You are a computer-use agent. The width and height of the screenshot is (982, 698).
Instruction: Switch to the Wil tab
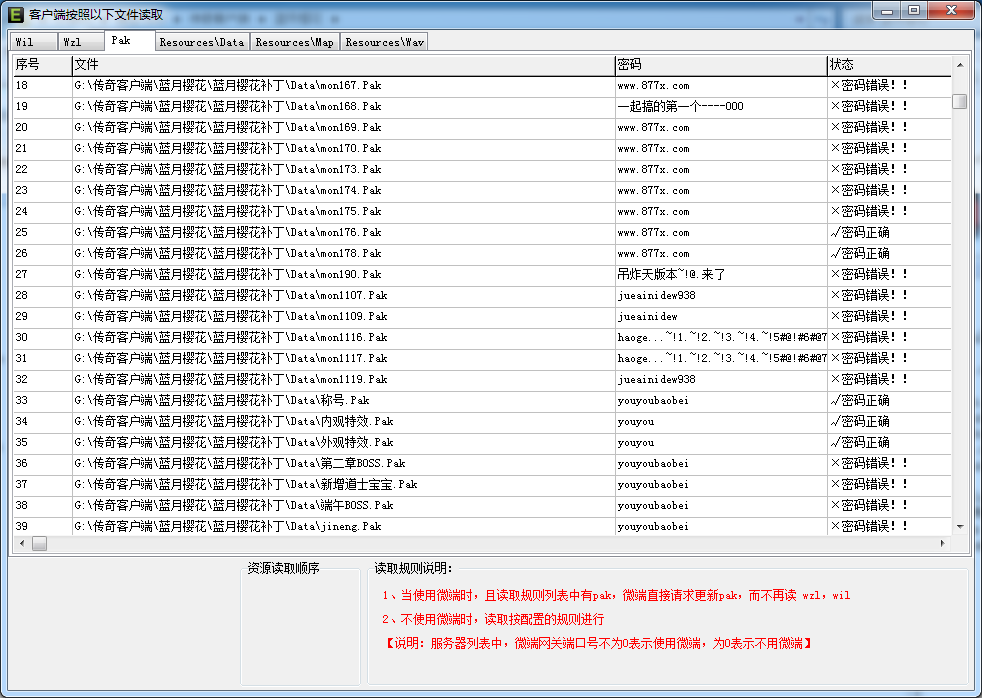point(25,42)
